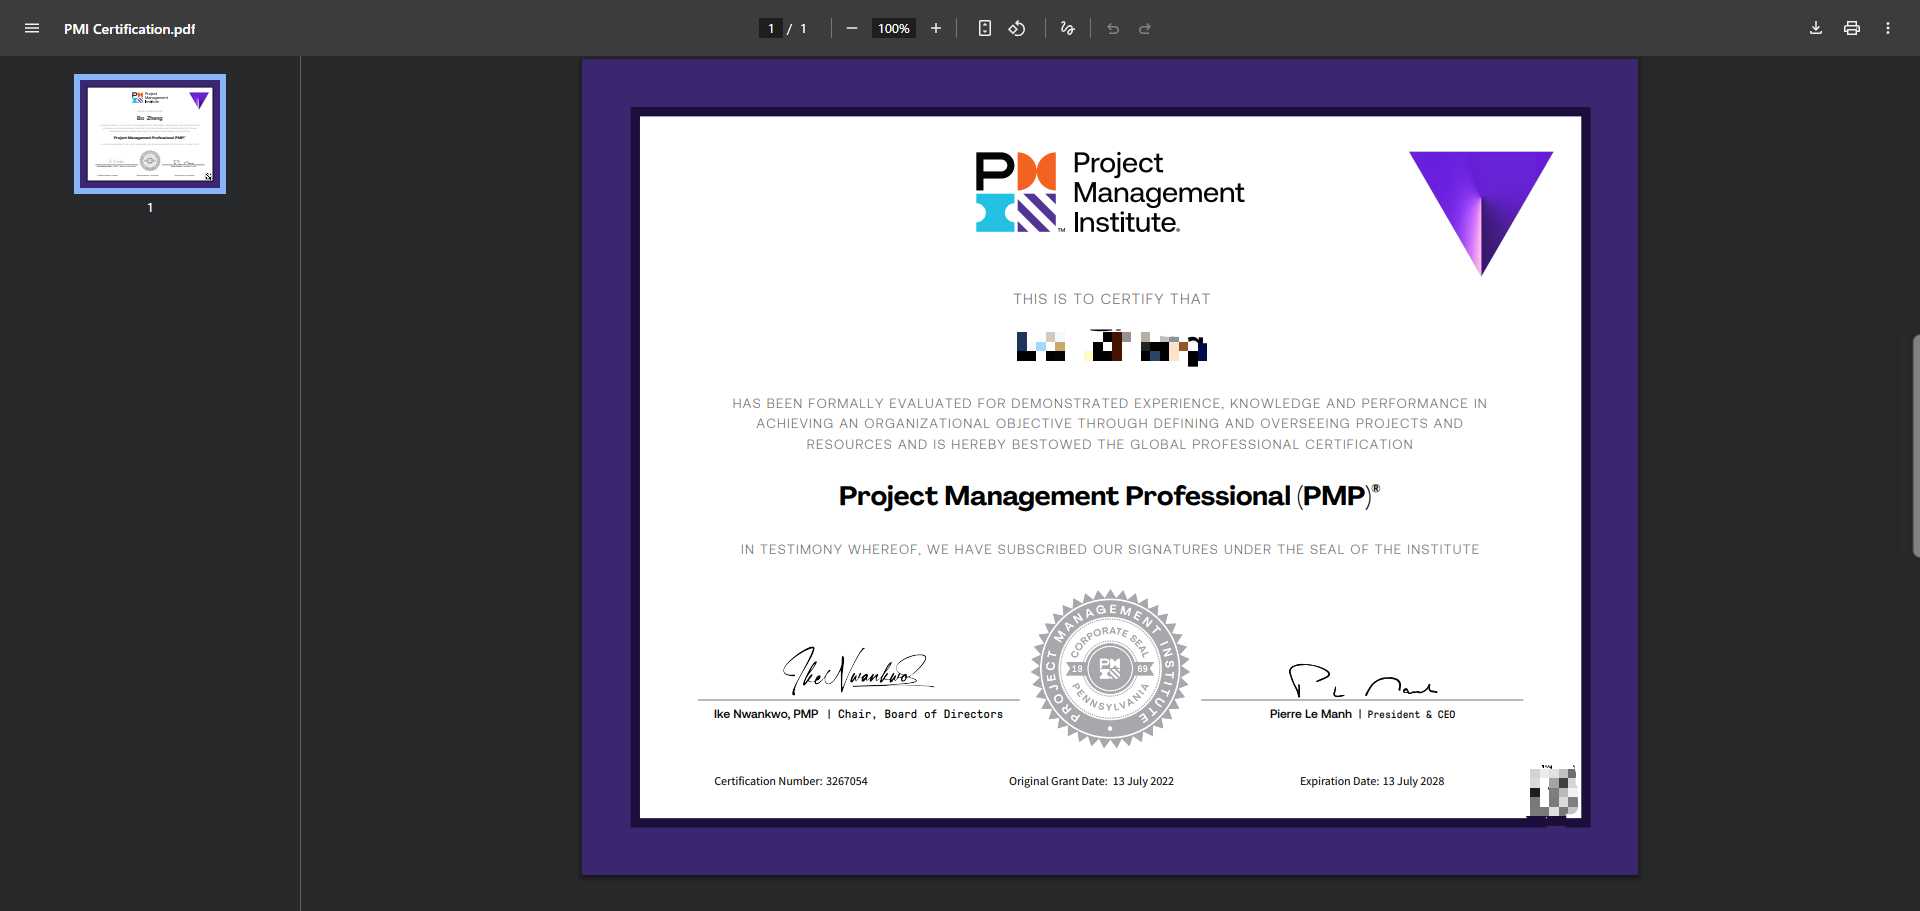Screen dimensions: 1920x911
Task: Click the Chair, Board of Directors title
Action: [920, 714]
